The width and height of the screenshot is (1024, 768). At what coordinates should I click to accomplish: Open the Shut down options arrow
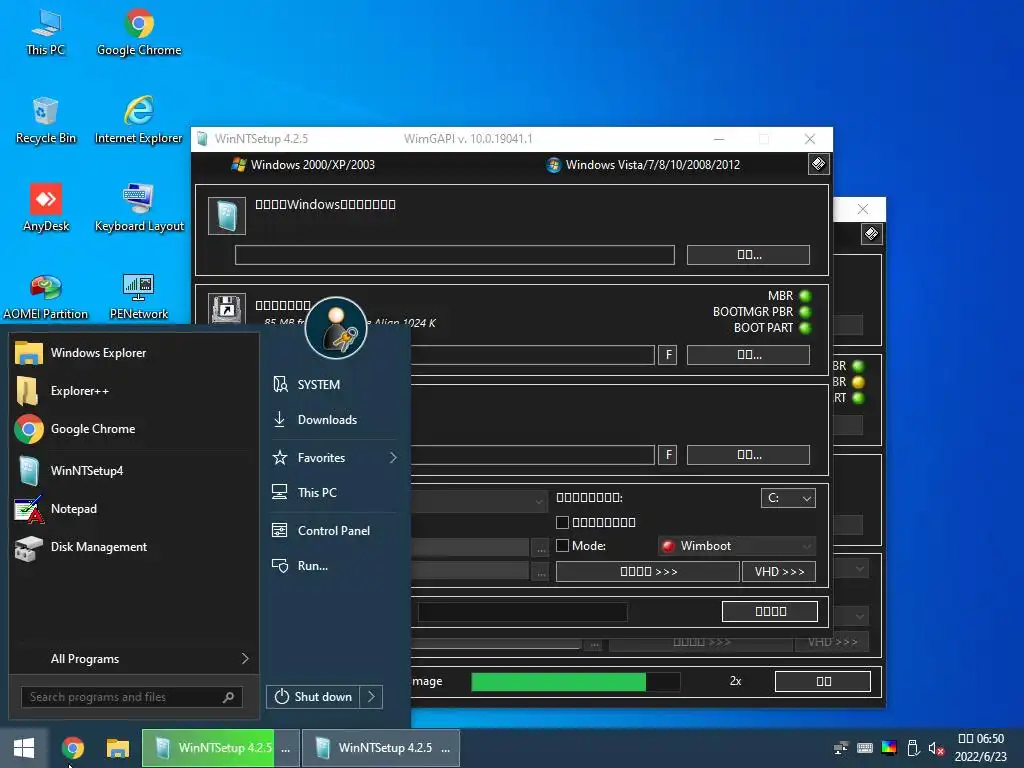(371, 697)
